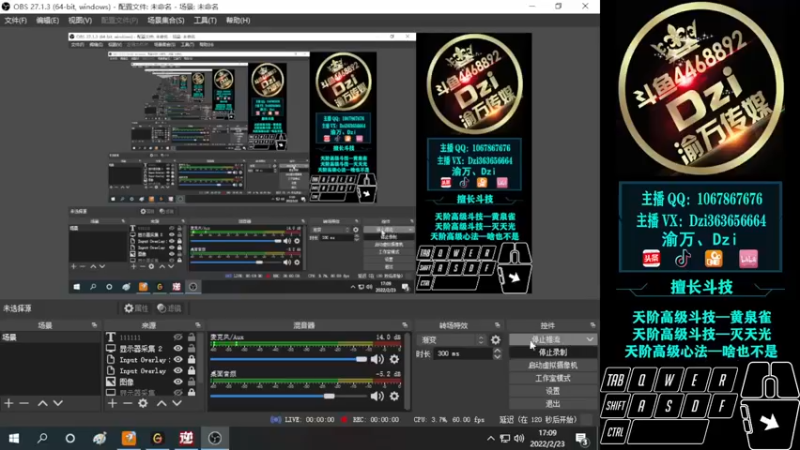Screen dimensions: 800x450
Task: Click the monitor icon beside 显示器采集 2
Action: click(110, 348)
